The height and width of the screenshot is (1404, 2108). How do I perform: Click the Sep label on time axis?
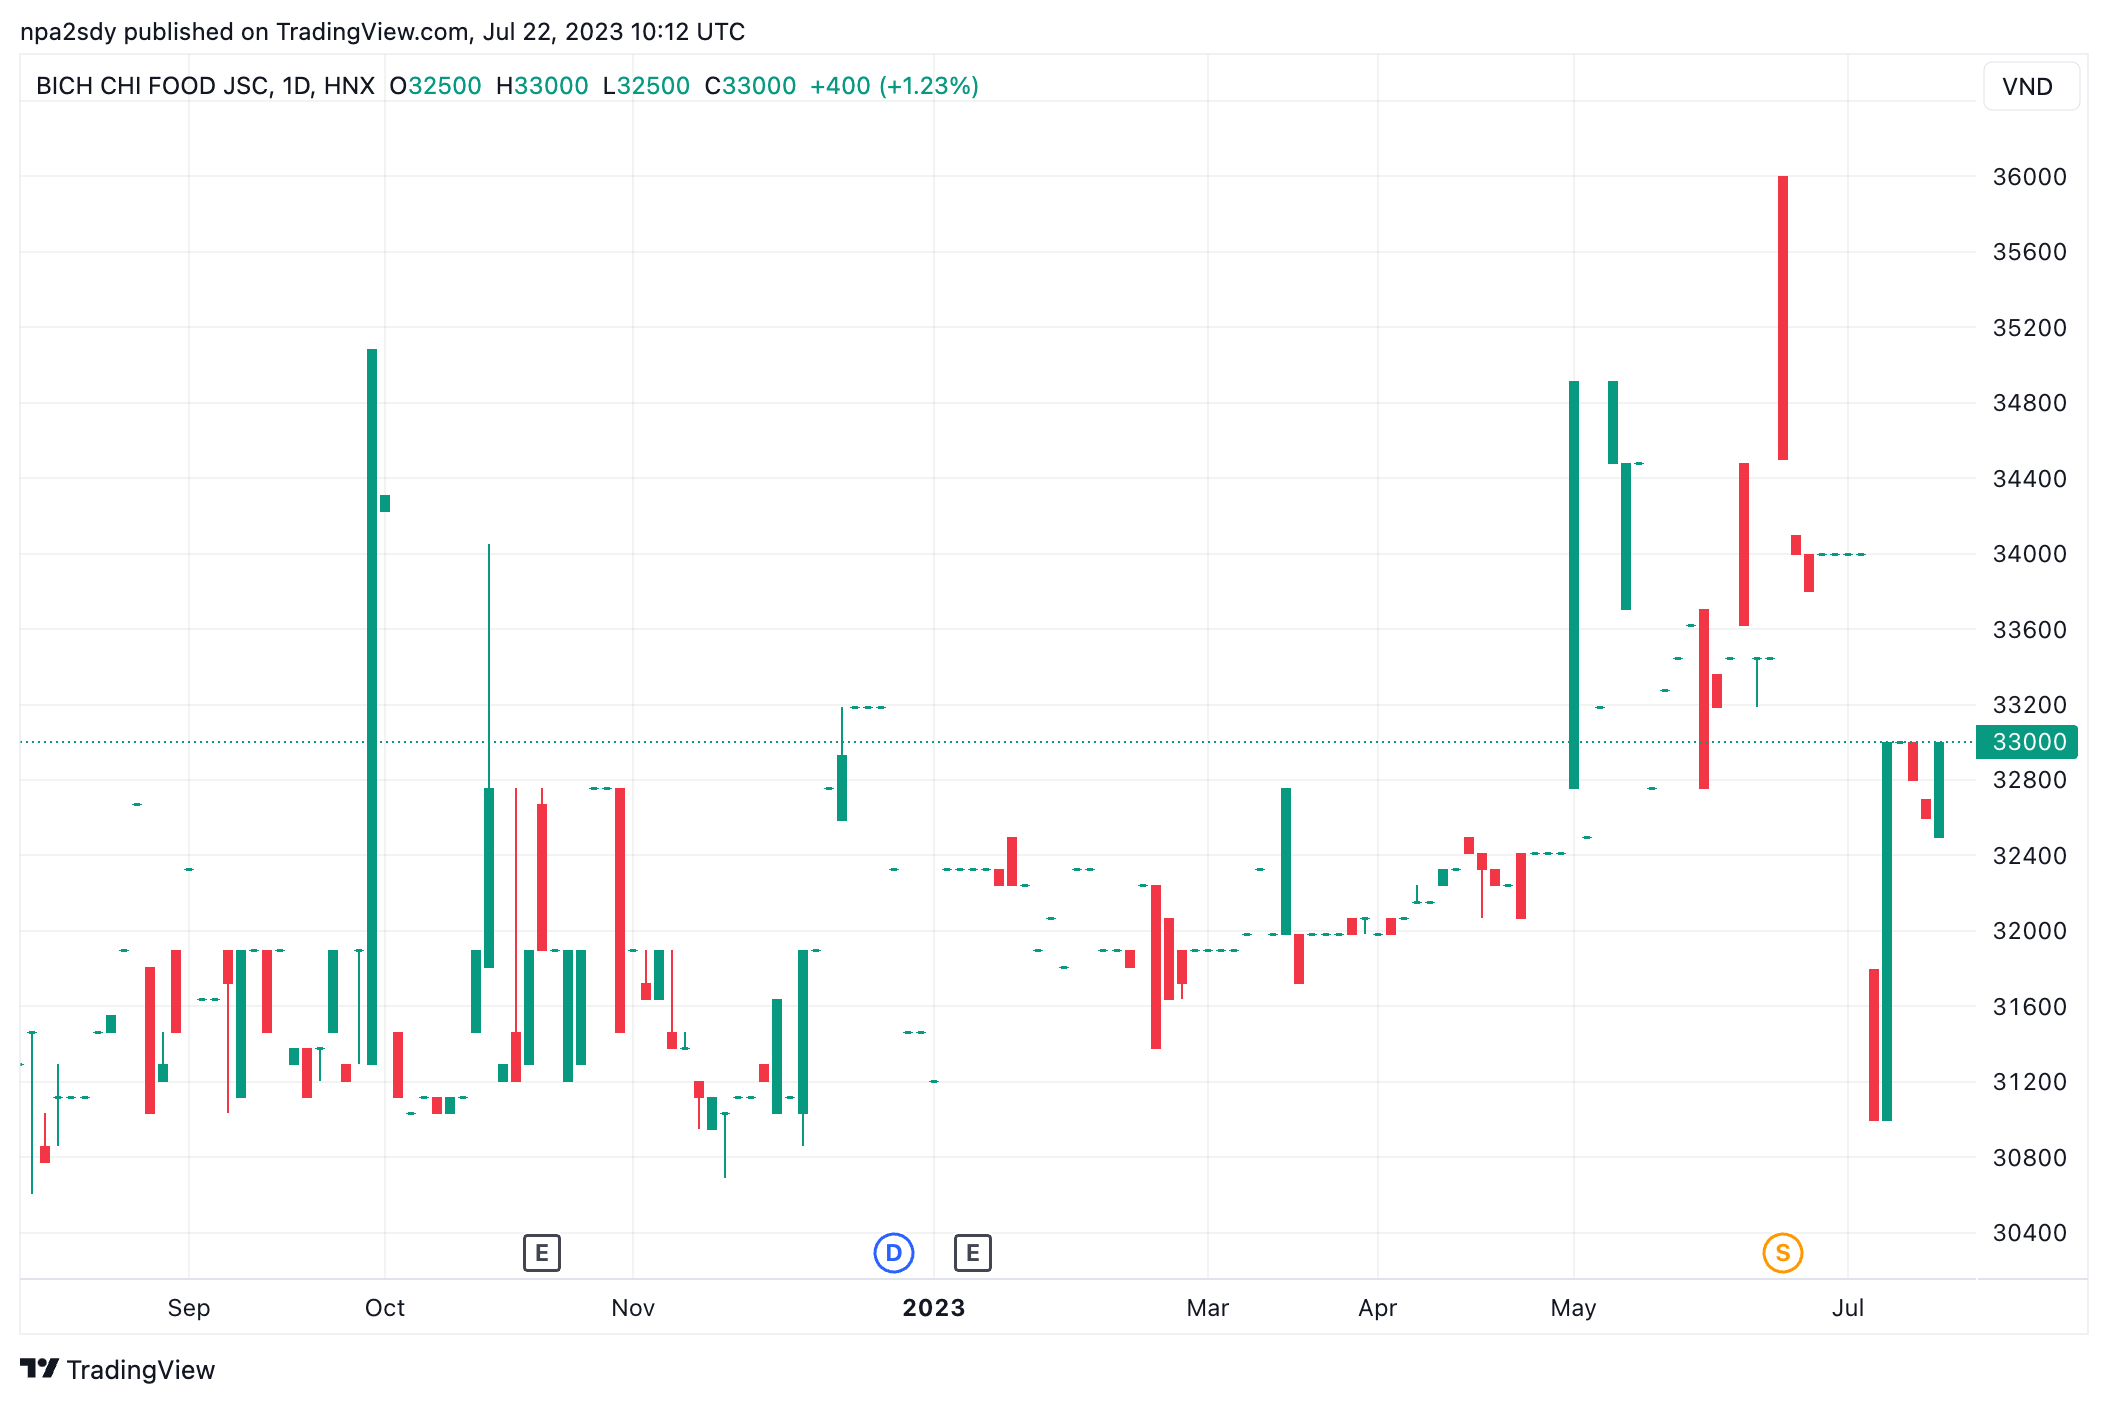pos(189,1308)
